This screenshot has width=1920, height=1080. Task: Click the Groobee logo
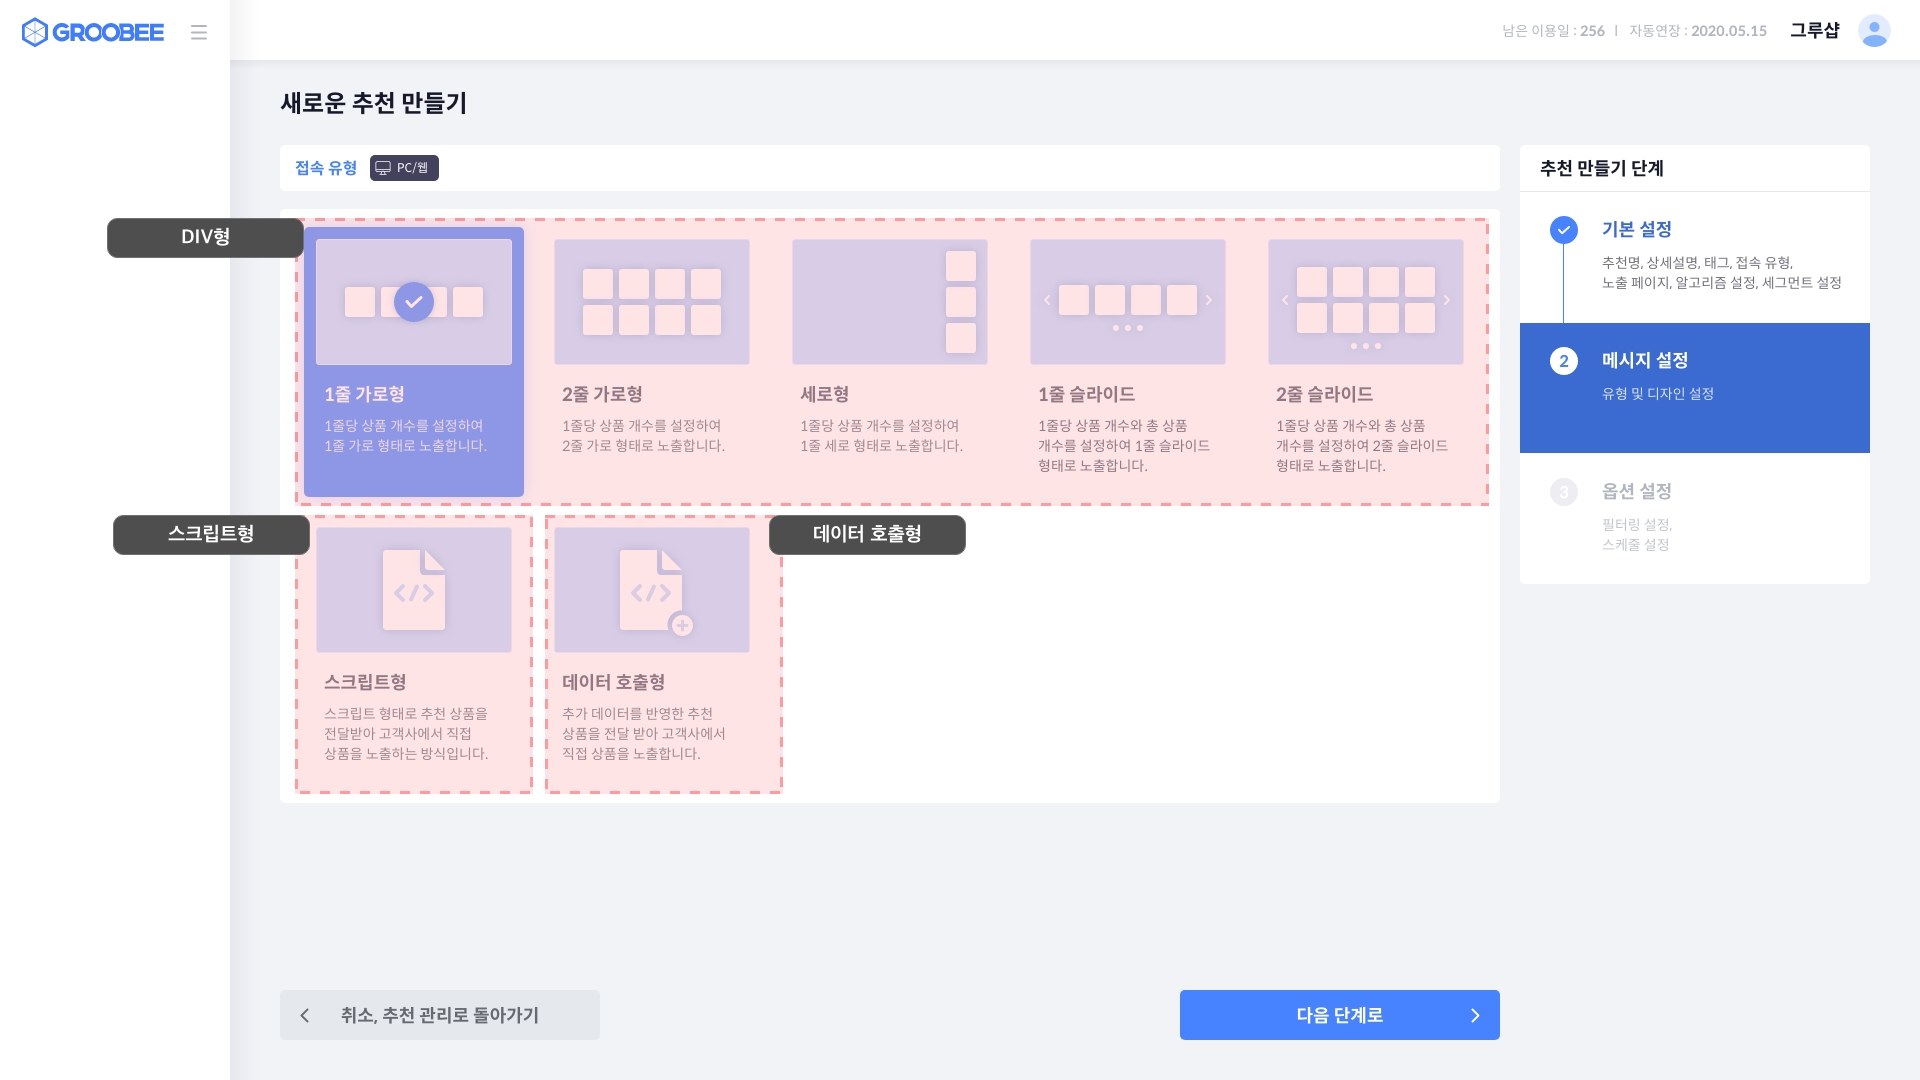(x=92, y=32)
